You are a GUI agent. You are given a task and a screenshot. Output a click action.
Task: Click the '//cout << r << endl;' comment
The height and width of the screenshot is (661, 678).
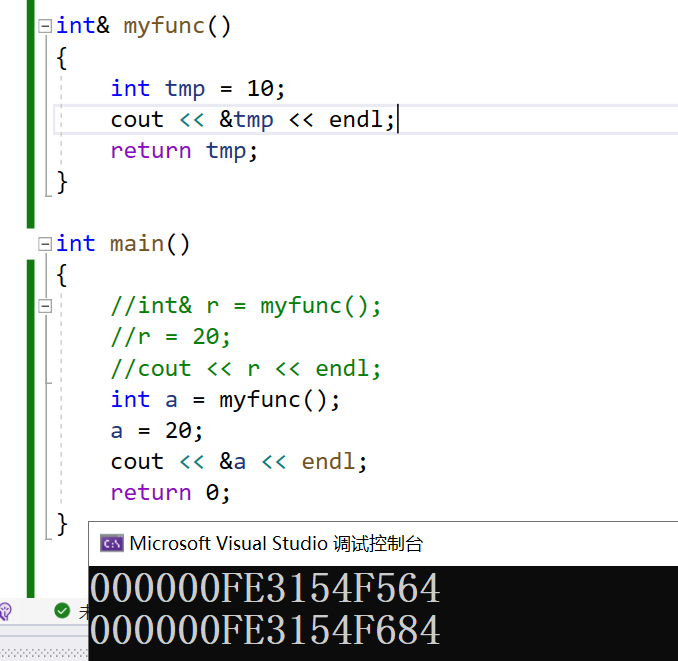pos(246,369)
